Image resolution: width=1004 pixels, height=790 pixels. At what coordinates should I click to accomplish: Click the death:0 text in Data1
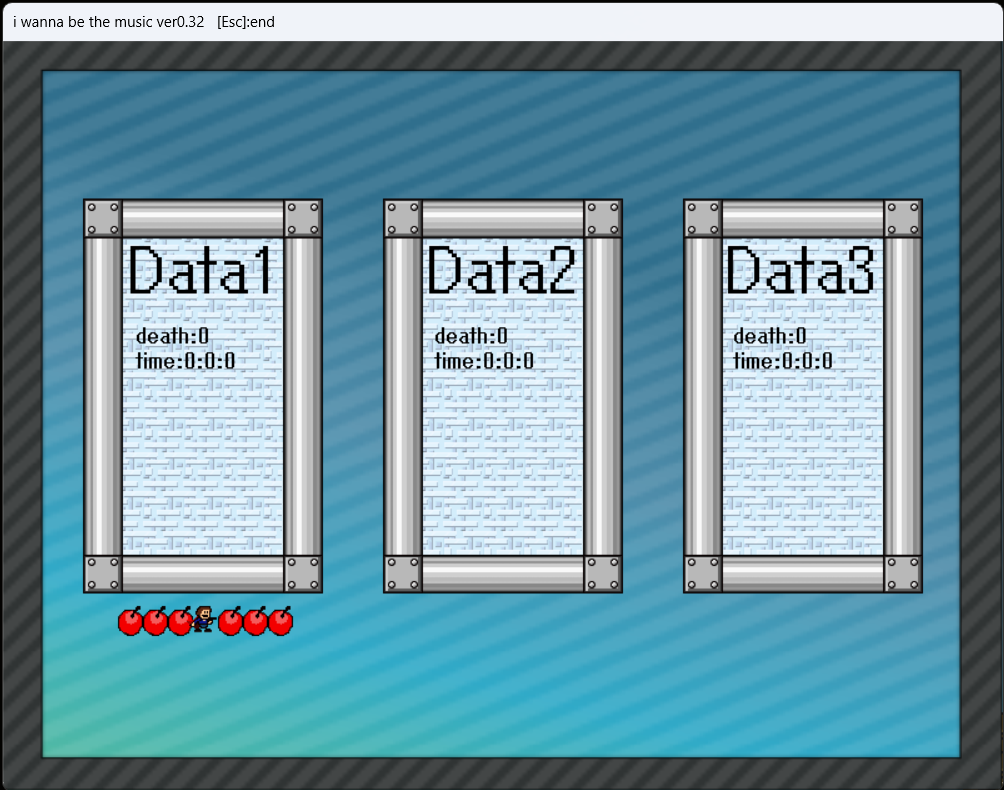pyautogui.click(x=172, y=336)
